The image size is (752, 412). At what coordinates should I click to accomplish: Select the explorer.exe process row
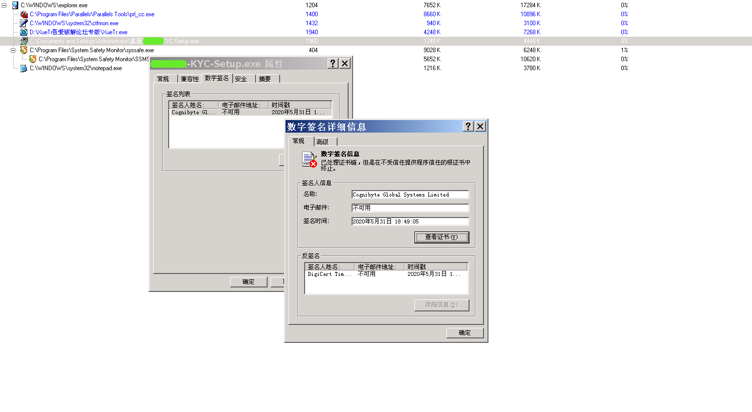376,5
